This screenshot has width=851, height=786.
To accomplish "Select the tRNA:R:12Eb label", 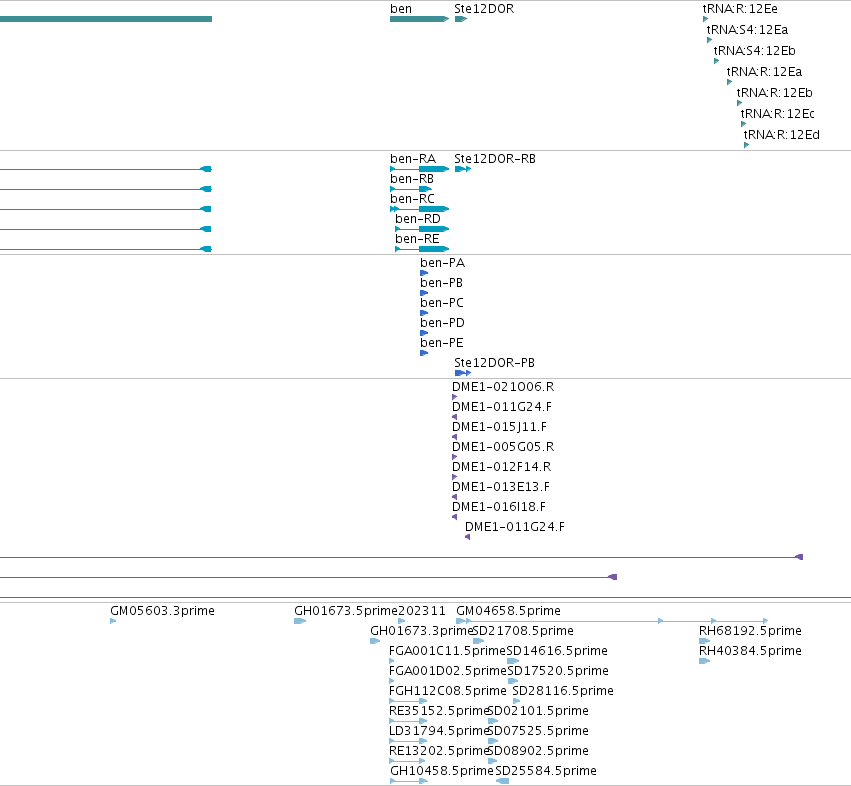I will (x=774, y=93).
